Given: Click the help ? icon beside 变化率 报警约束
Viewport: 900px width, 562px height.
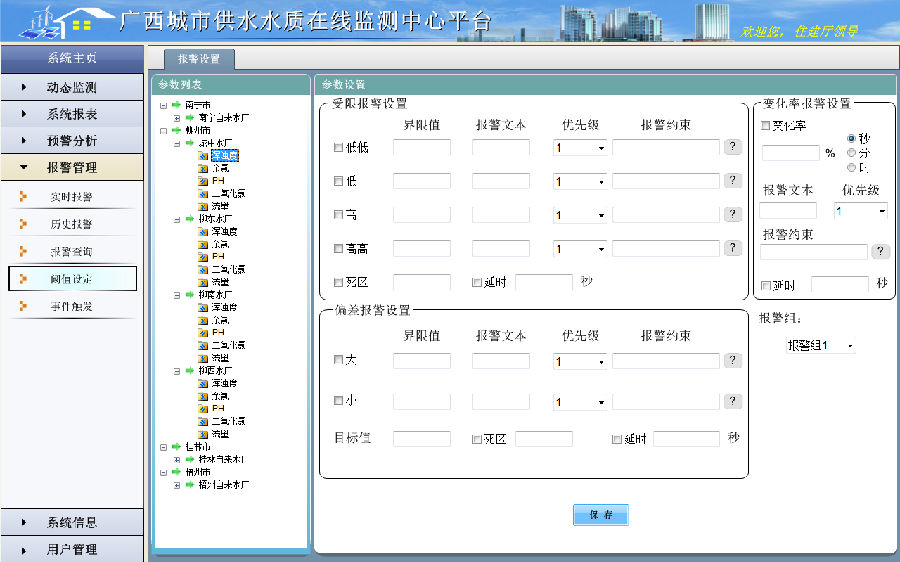Looking at the screenshot, I should 880,251.
